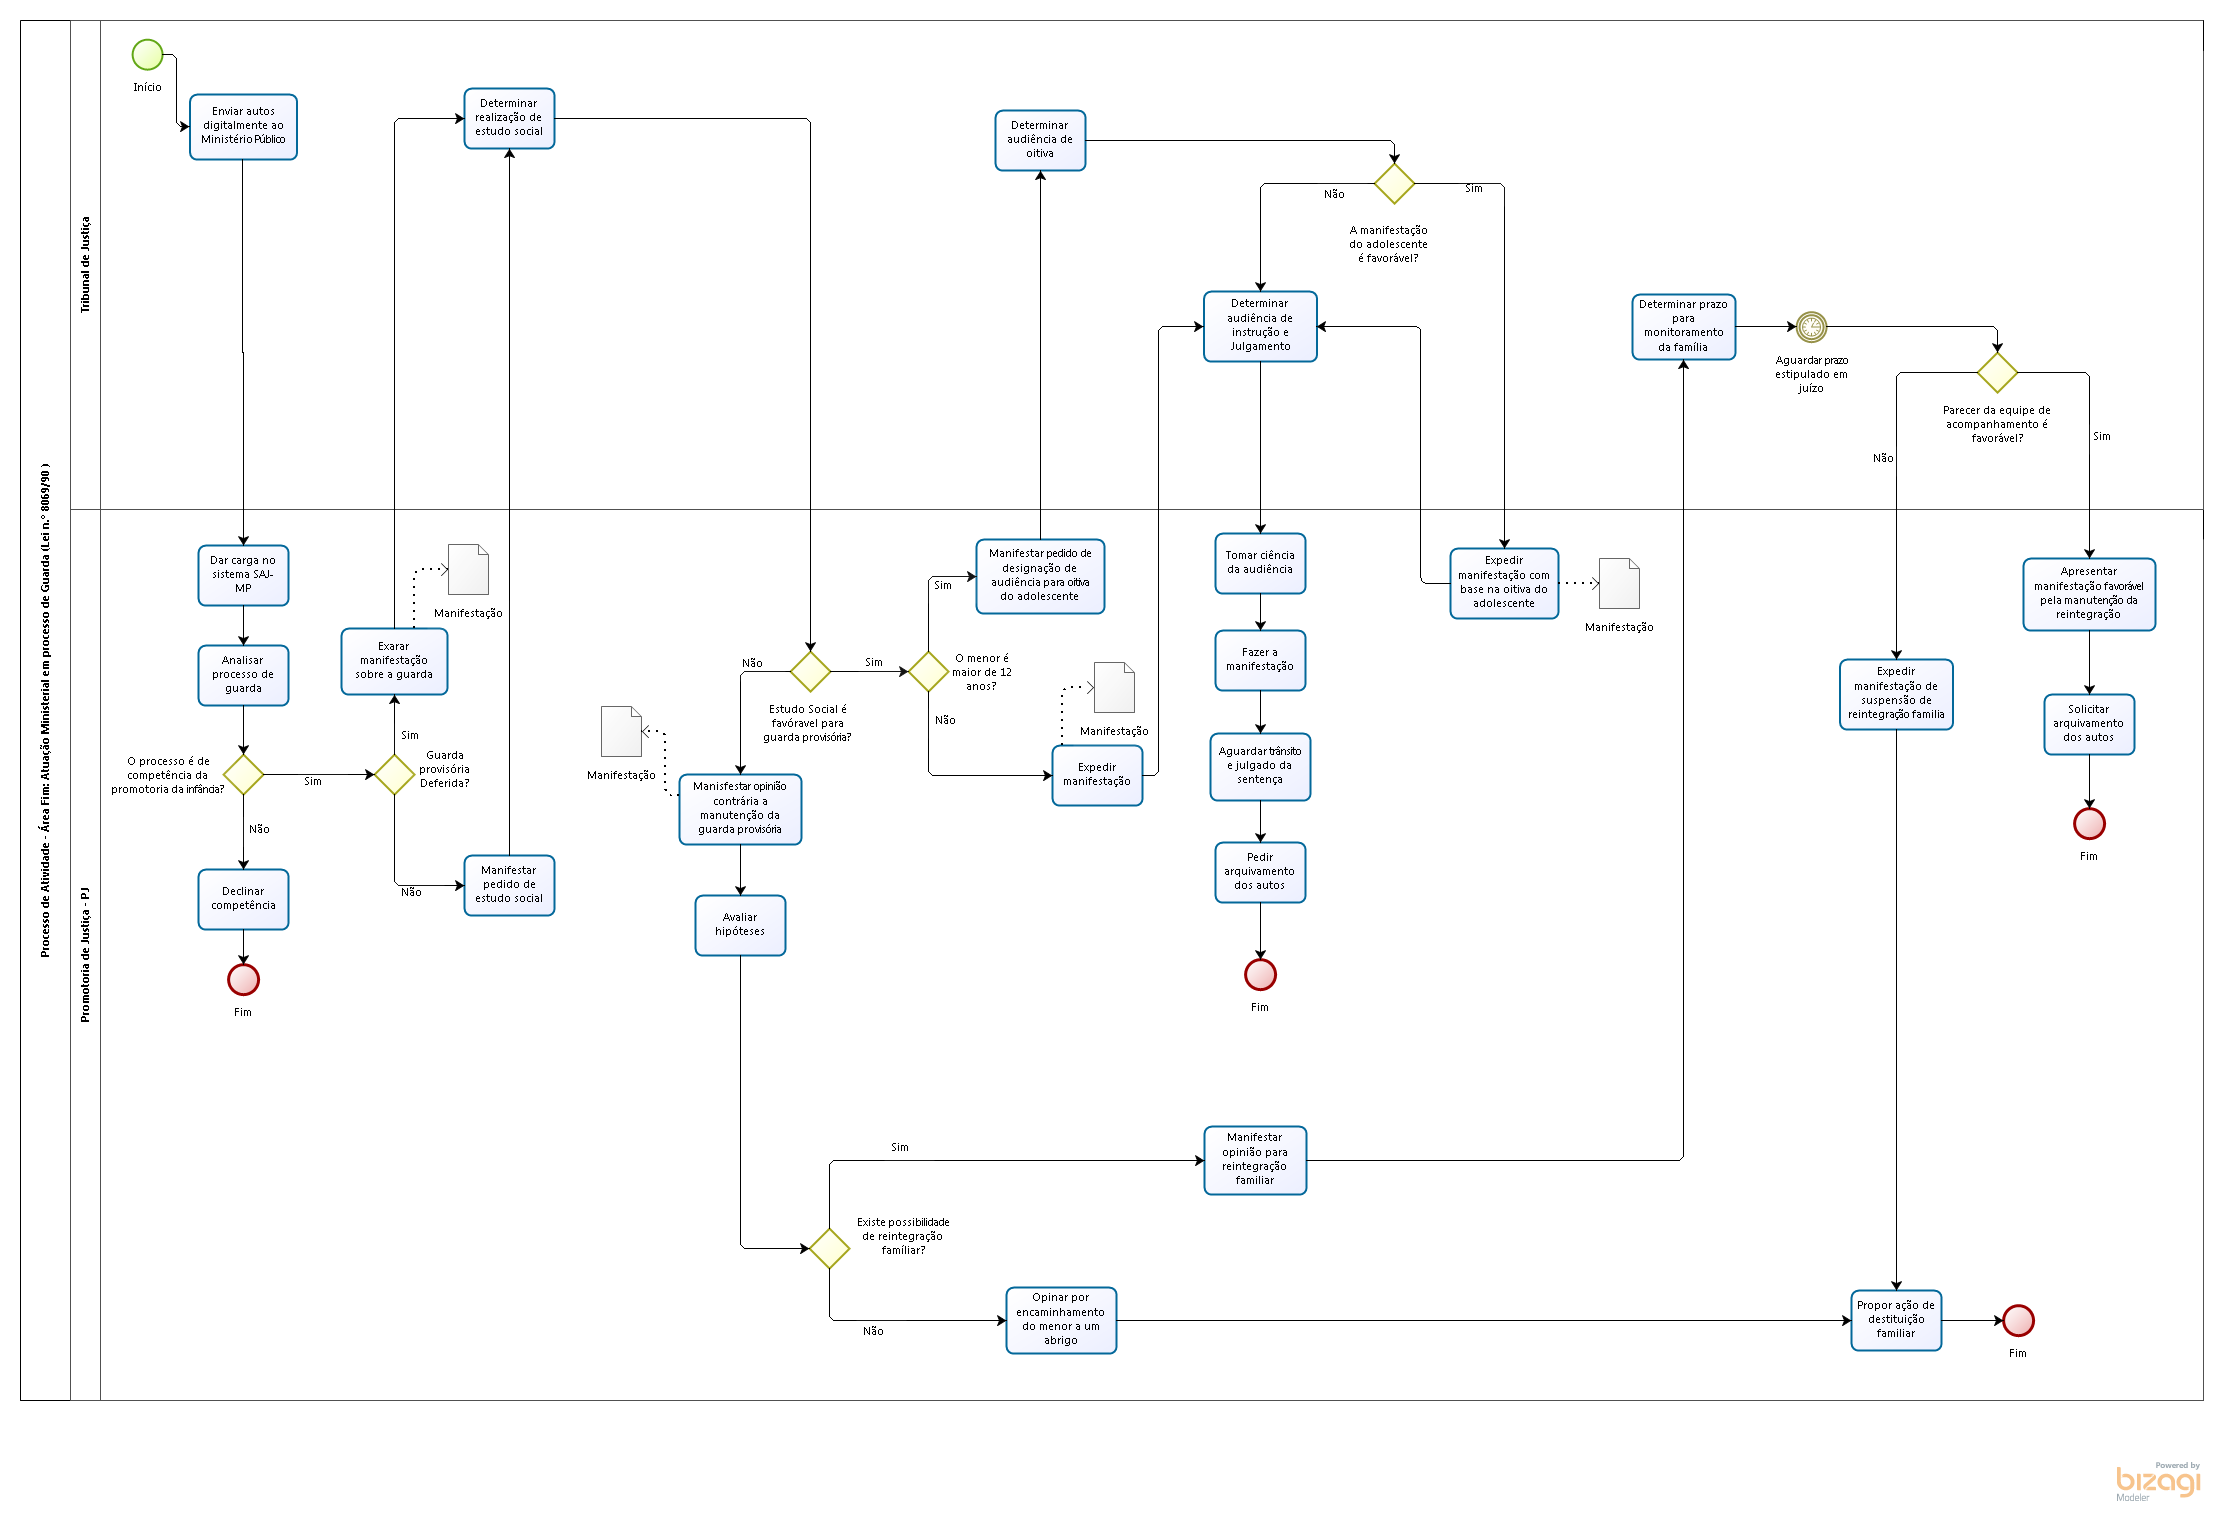Click the 'Promotoria de Justiça - PJ' lane header
Image resolution: width=2223 pixels, height=1513 pixels.
tap(85, 955)
